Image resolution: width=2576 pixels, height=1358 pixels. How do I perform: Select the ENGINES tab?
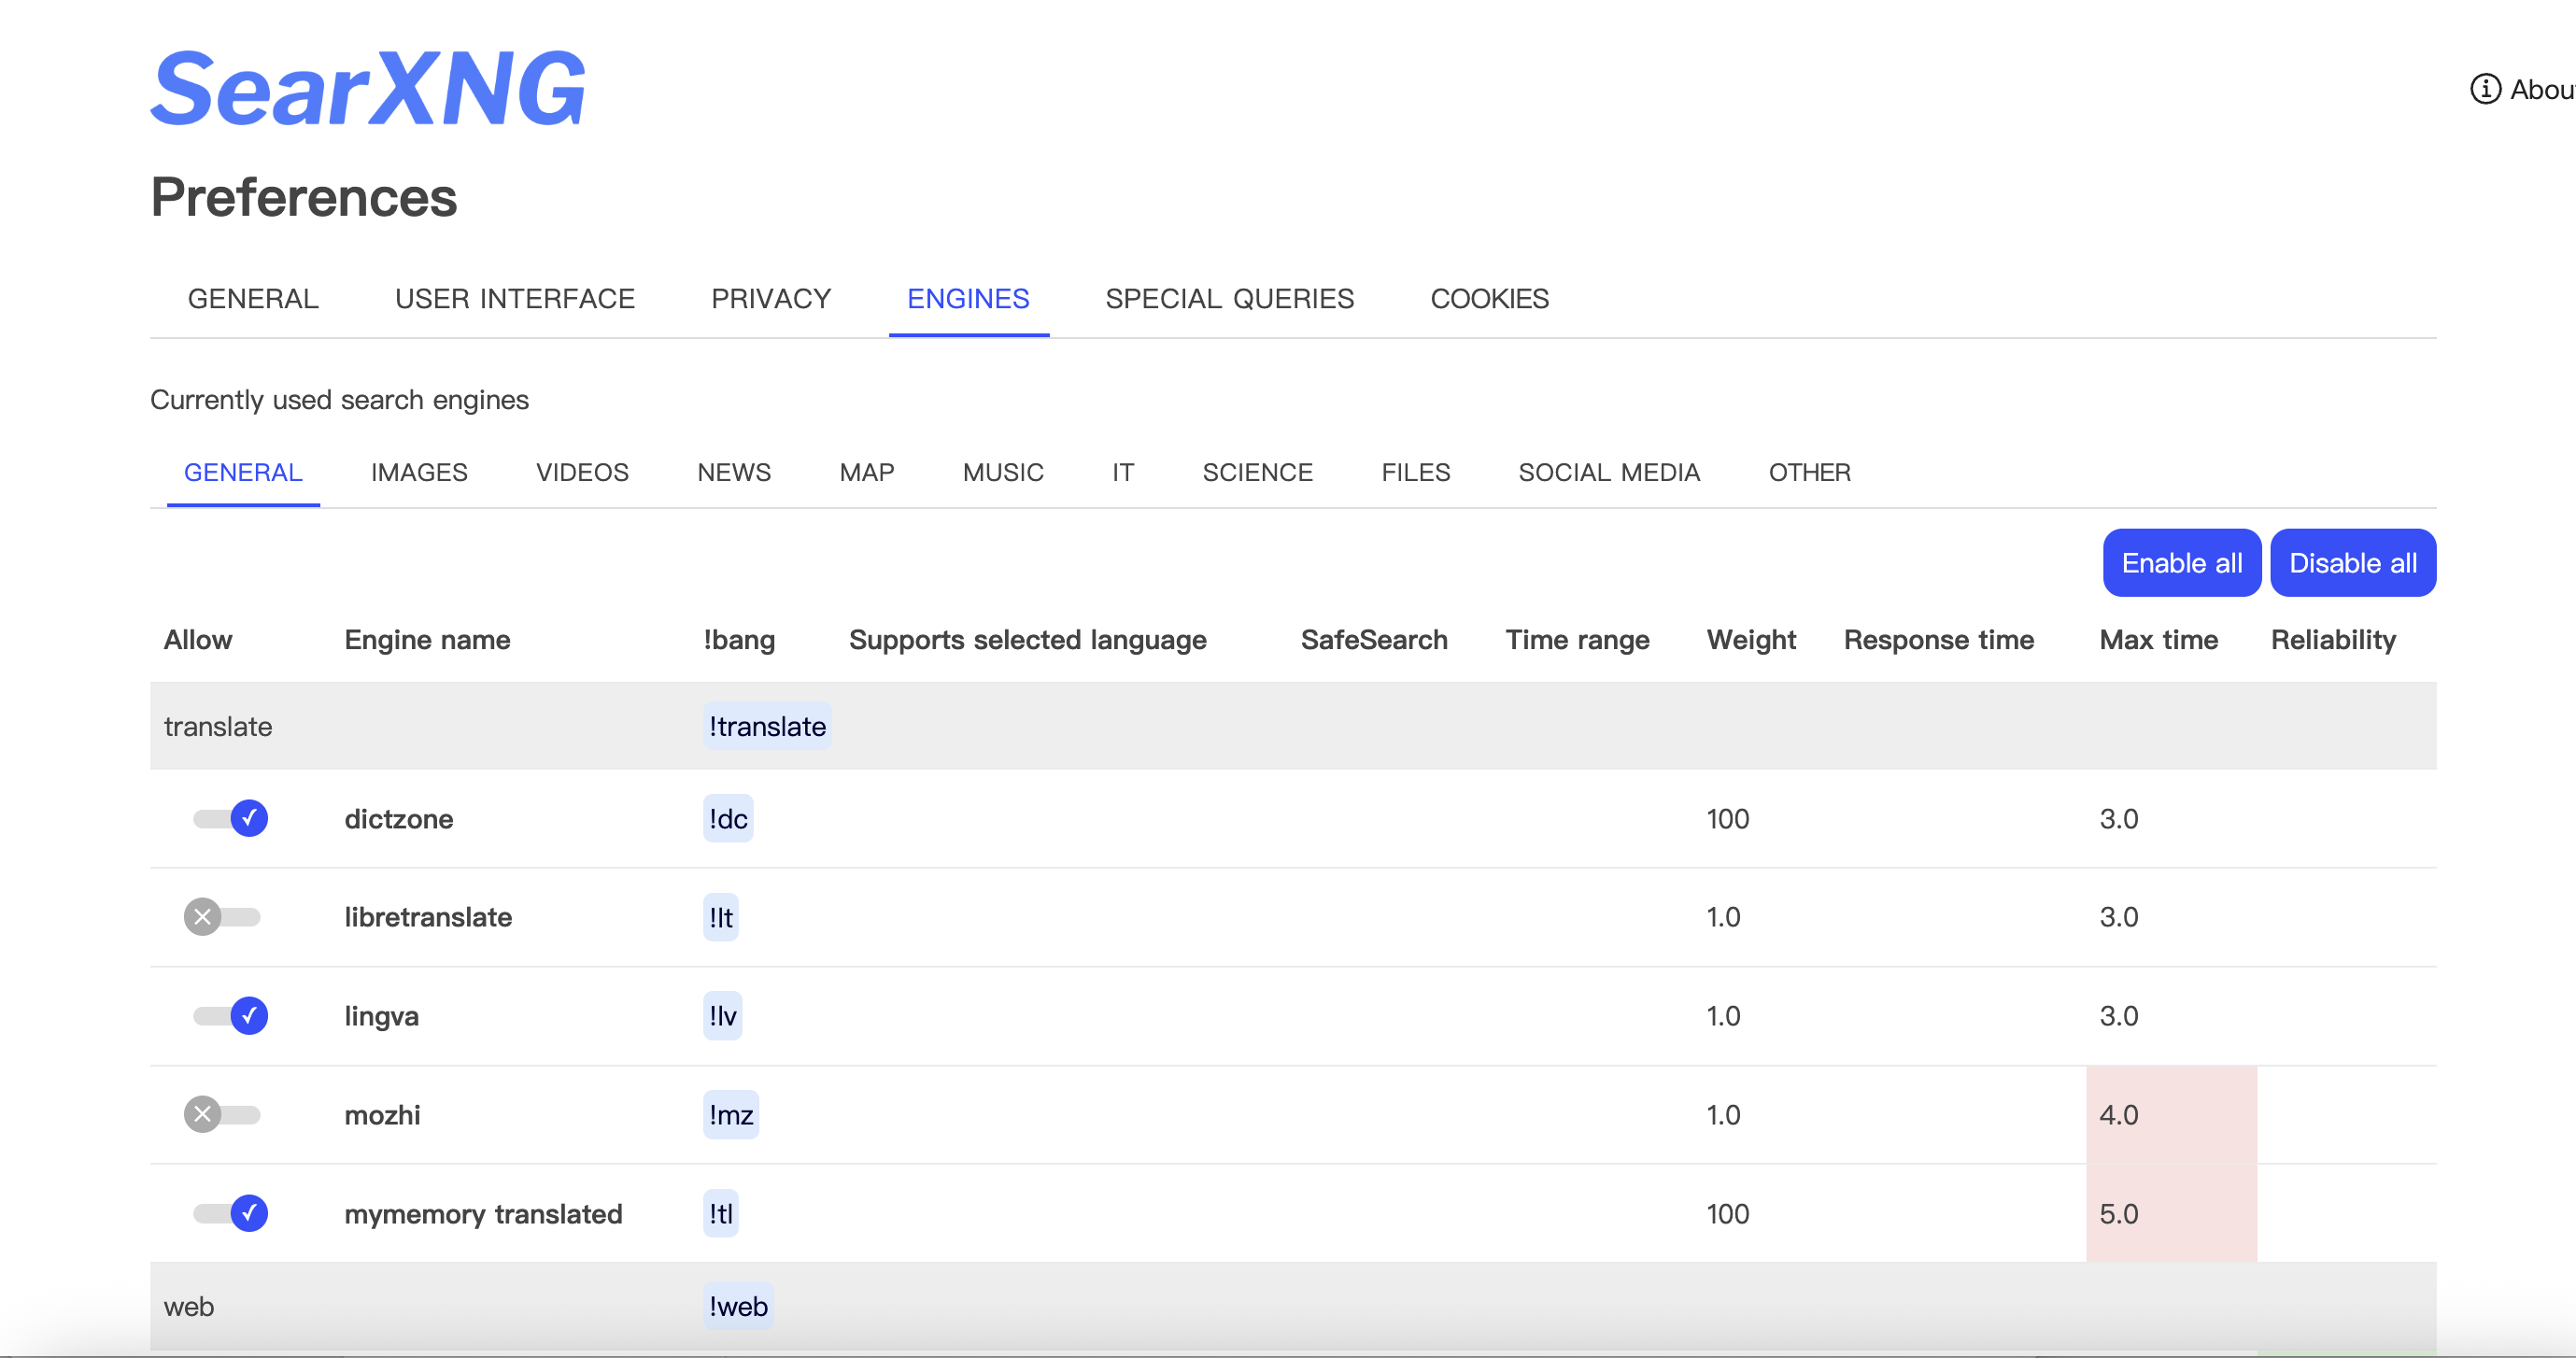[x=968, y=298]
